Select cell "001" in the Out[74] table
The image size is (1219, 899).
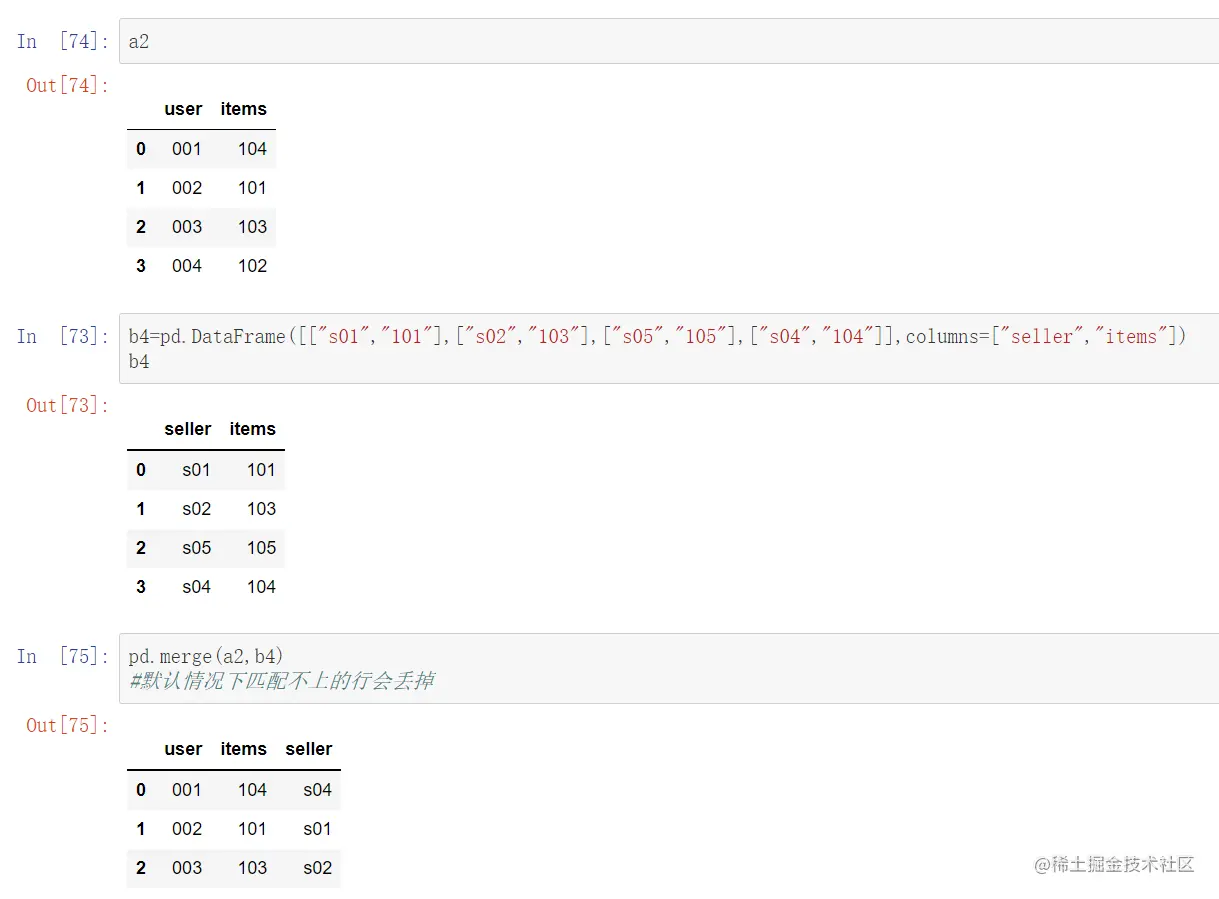click(187, 149)
